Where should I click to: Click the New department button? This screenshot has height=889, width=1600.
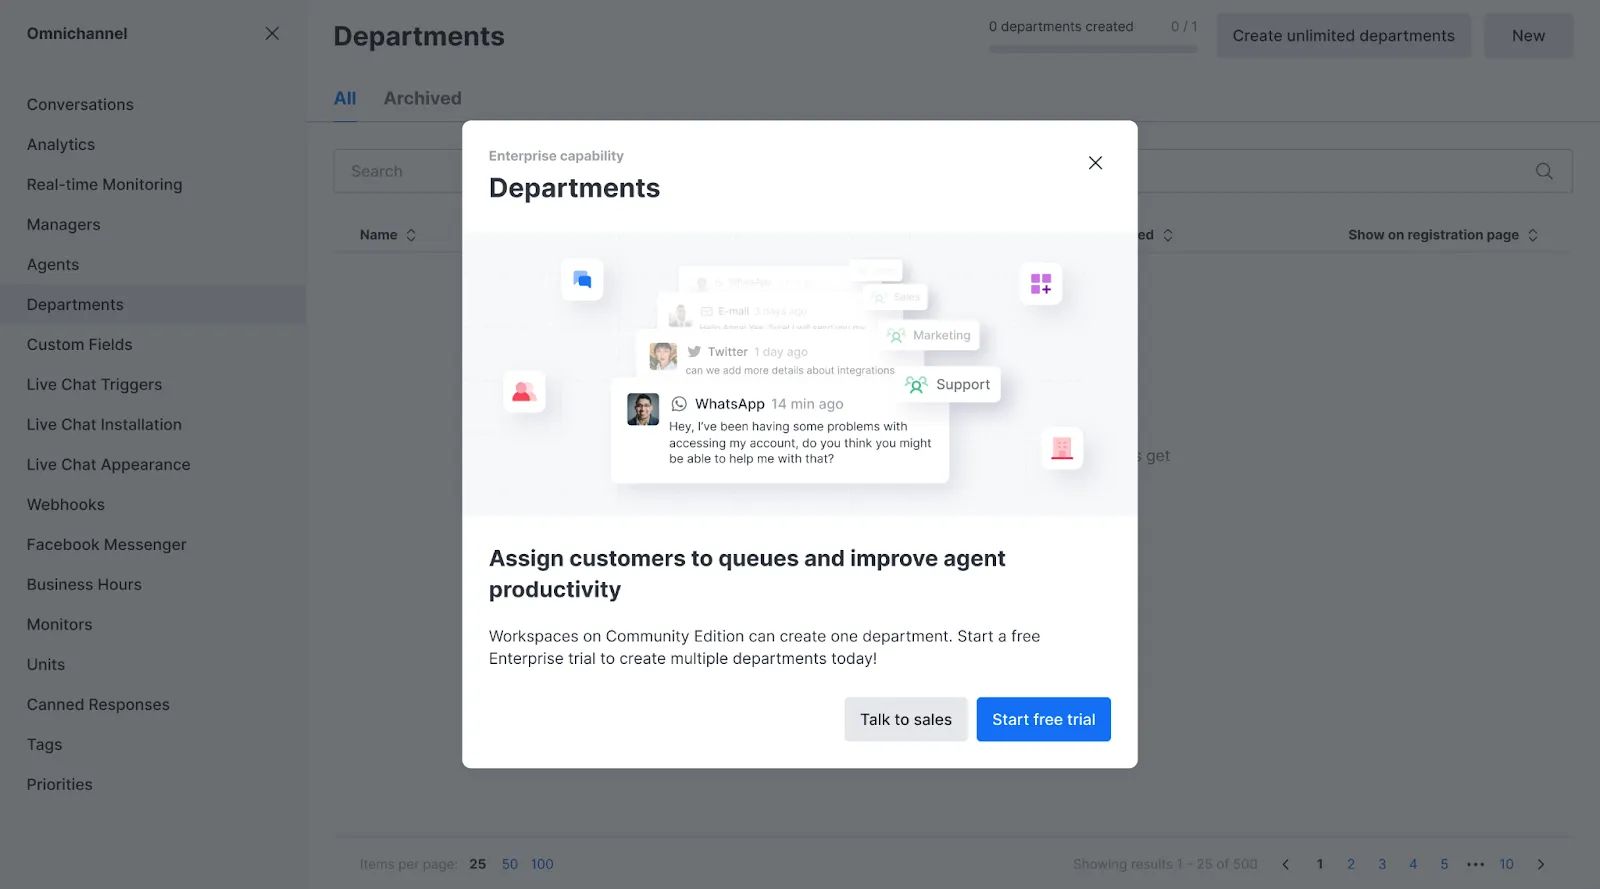1528,36
